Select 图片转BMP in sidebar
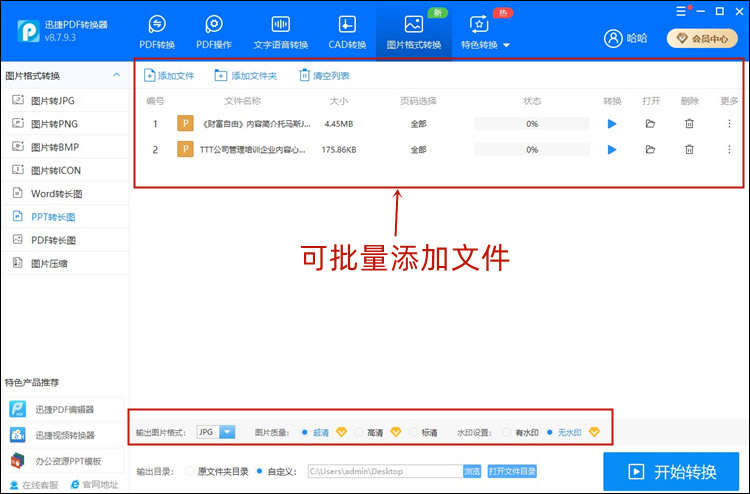This screenshot has width=750, height=494. (x=65, y=147)
